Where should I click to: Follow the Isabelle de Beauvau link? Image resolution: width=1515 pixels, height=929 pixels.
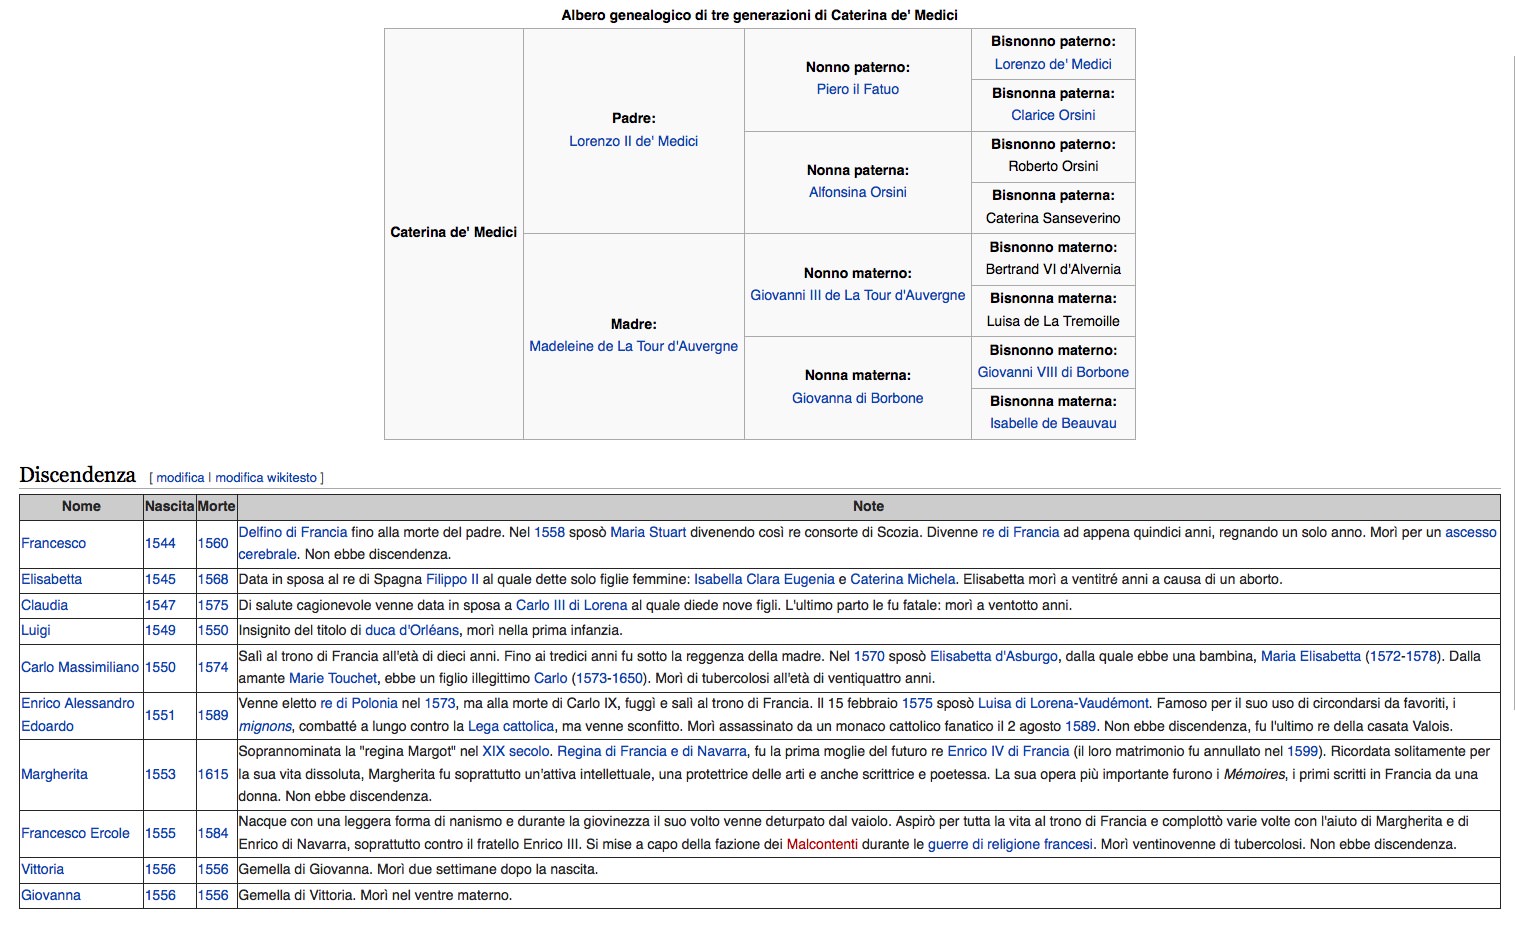click(1052, 423)
